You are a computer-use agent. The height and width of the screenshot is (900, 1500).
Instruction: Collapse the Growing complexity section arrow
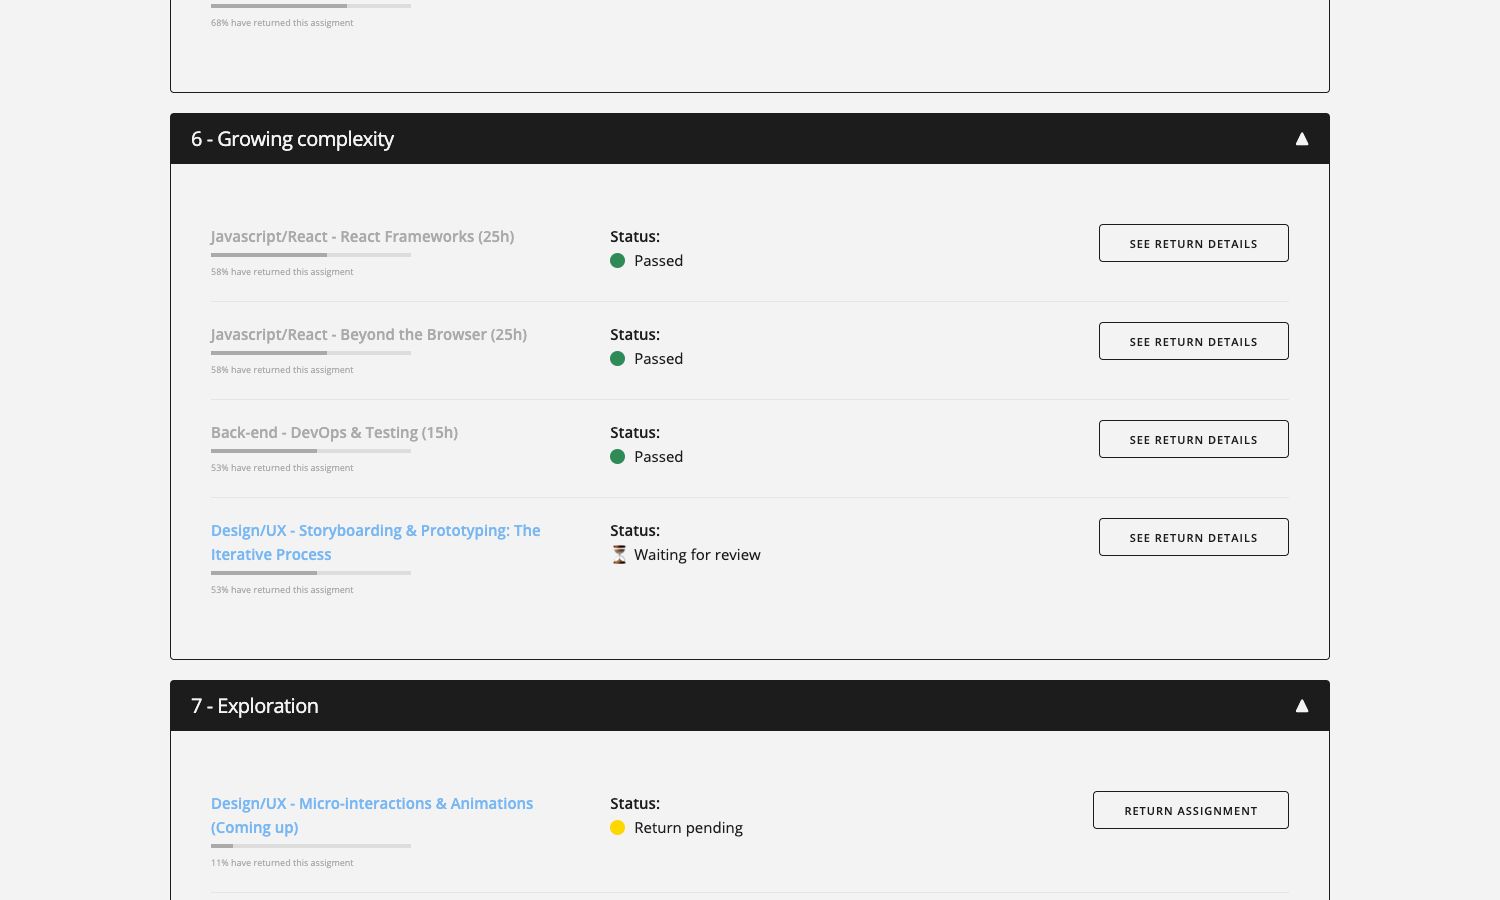[x=1301, y=139]
